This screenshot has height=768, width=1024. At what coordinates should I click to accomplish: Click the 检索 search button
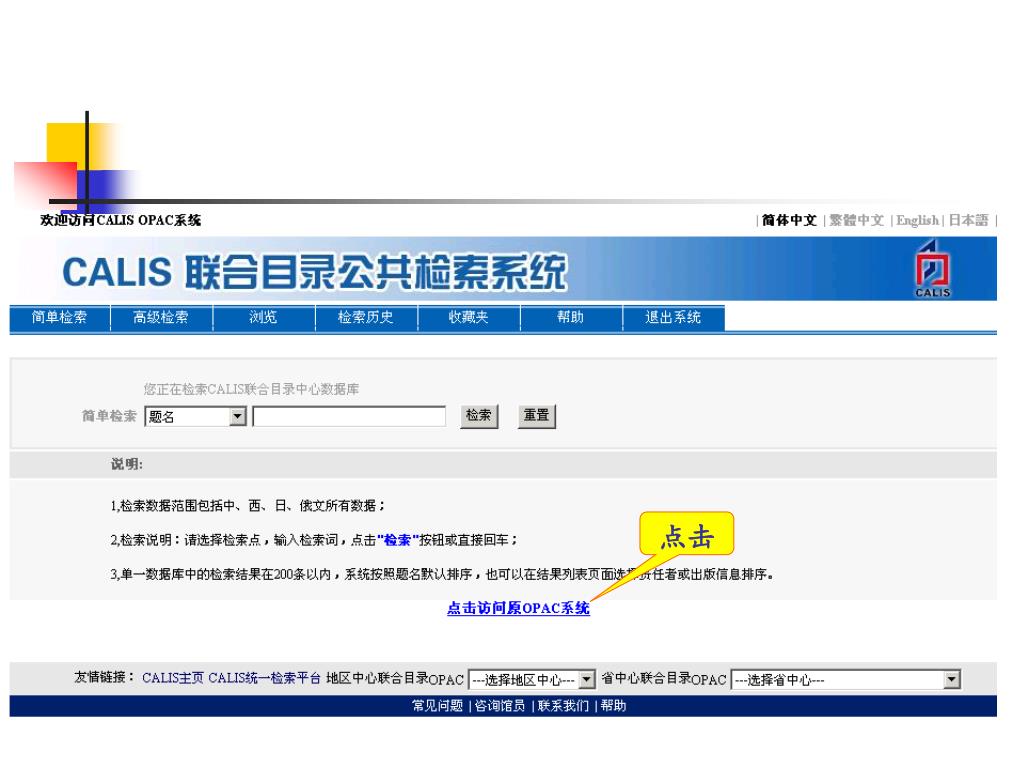(x=479, y=416)
